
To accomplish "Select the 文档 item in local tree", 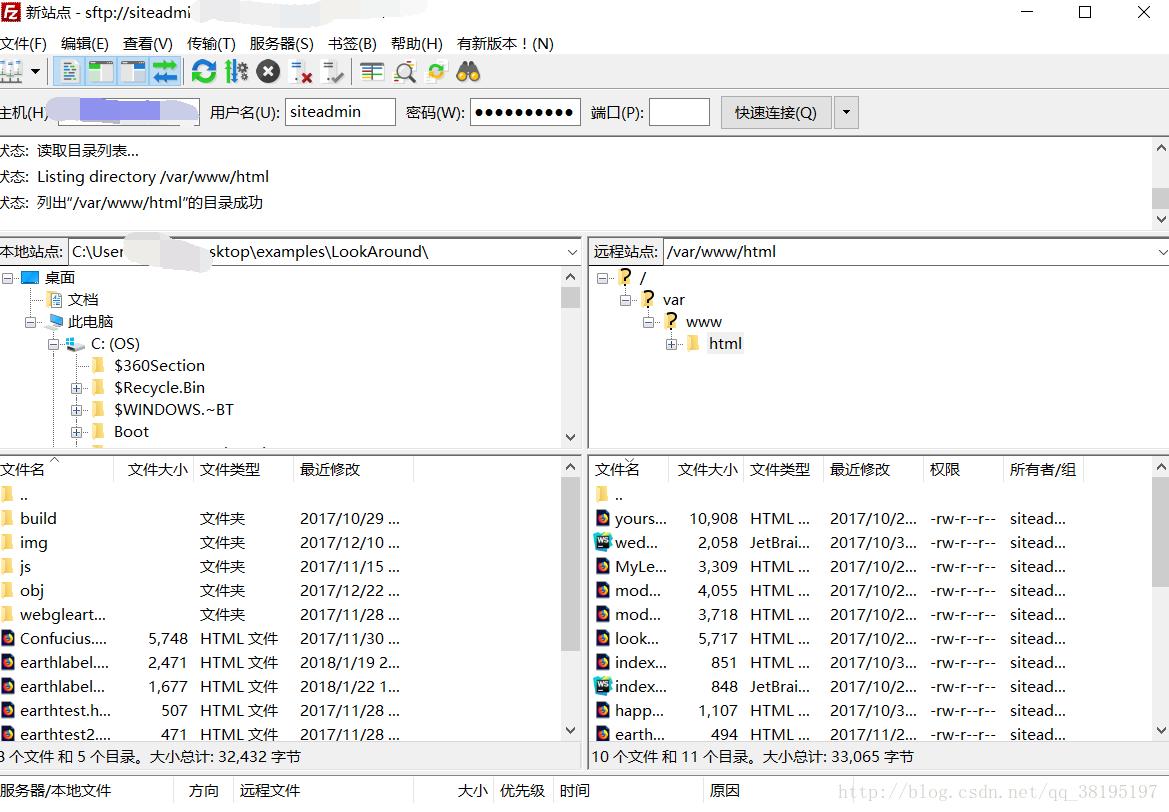I will pos(83,300).
